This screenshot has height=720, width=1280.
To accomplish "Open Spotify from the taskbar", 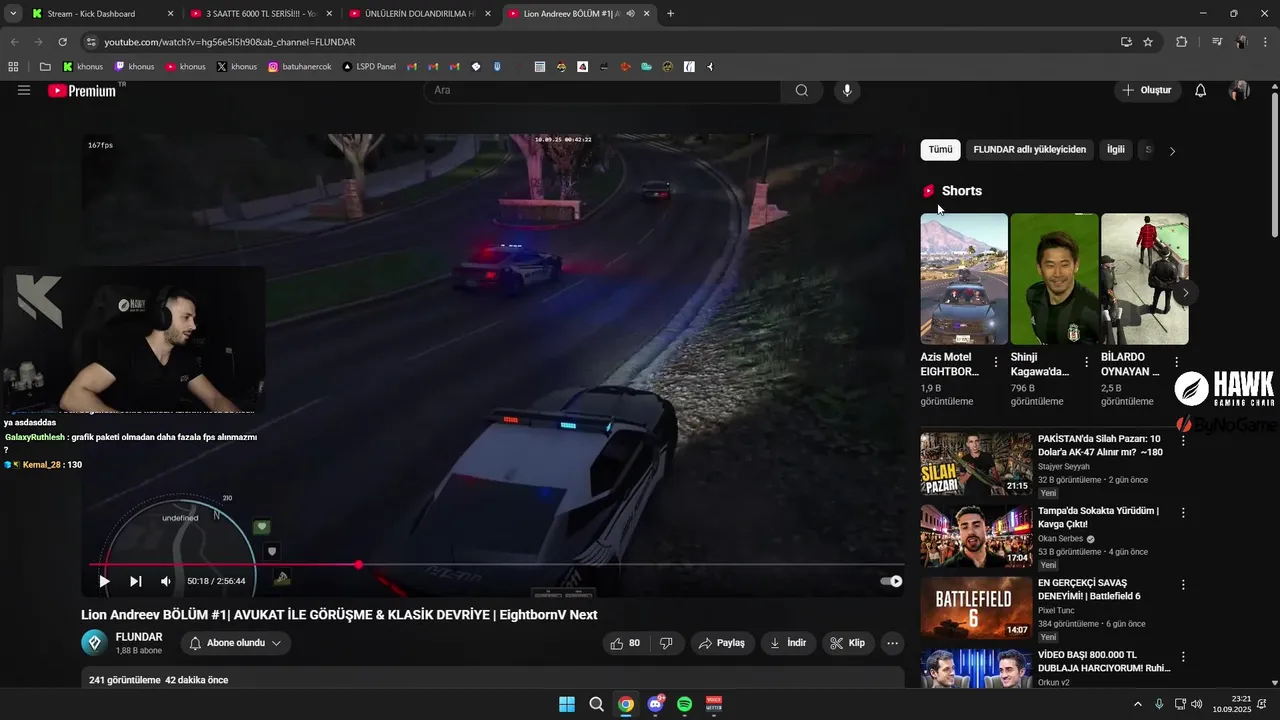I will point(685,704).
